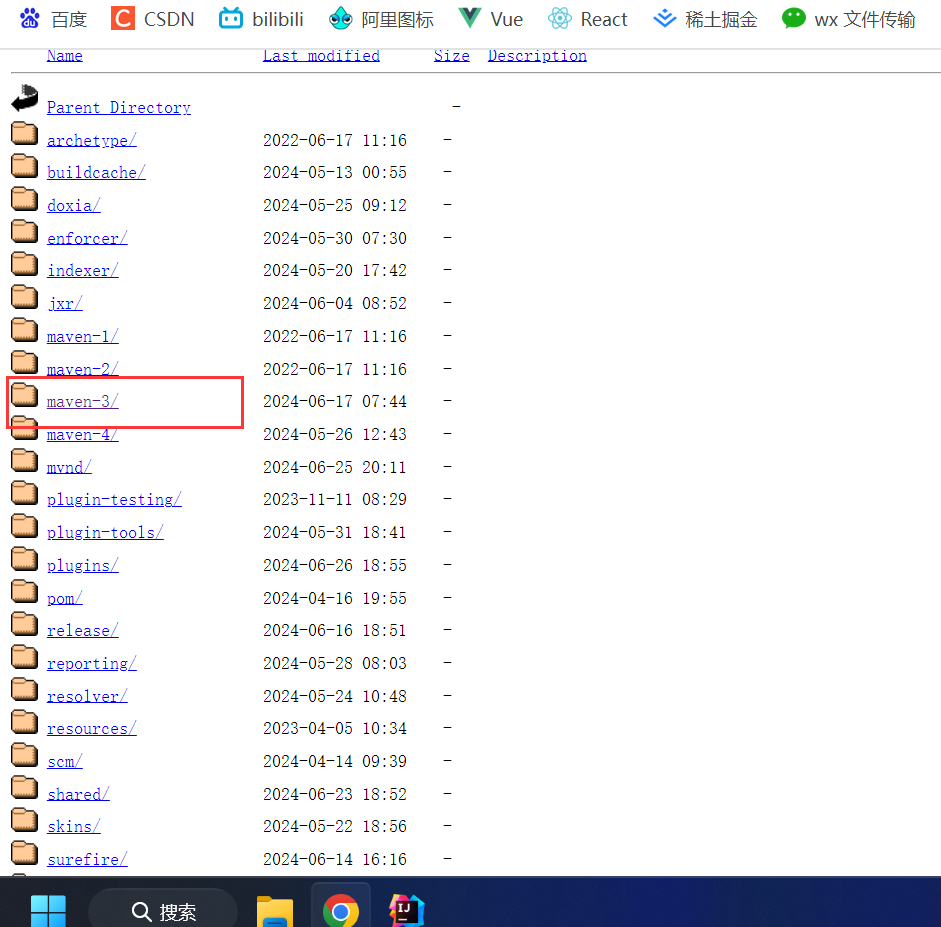The width and height of the screenshot is (941, 927).
Task: Go to the Parent Directory link
Action: (x=119, y=108)
